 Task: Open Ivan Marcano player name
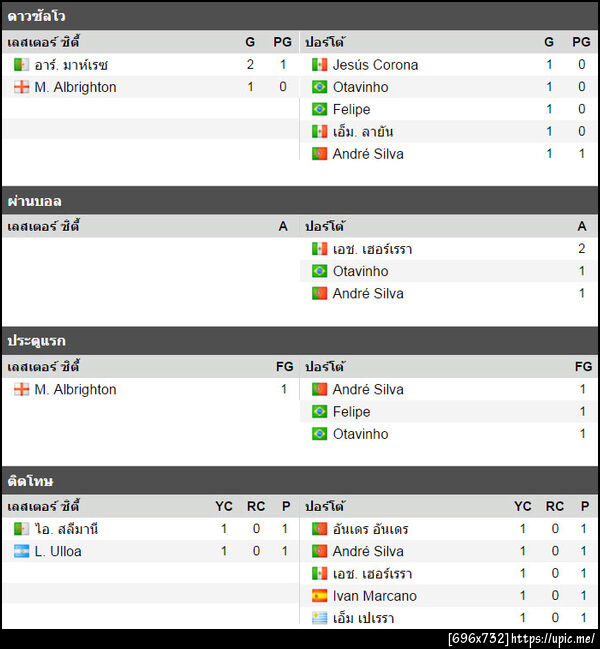coord(374,596)
